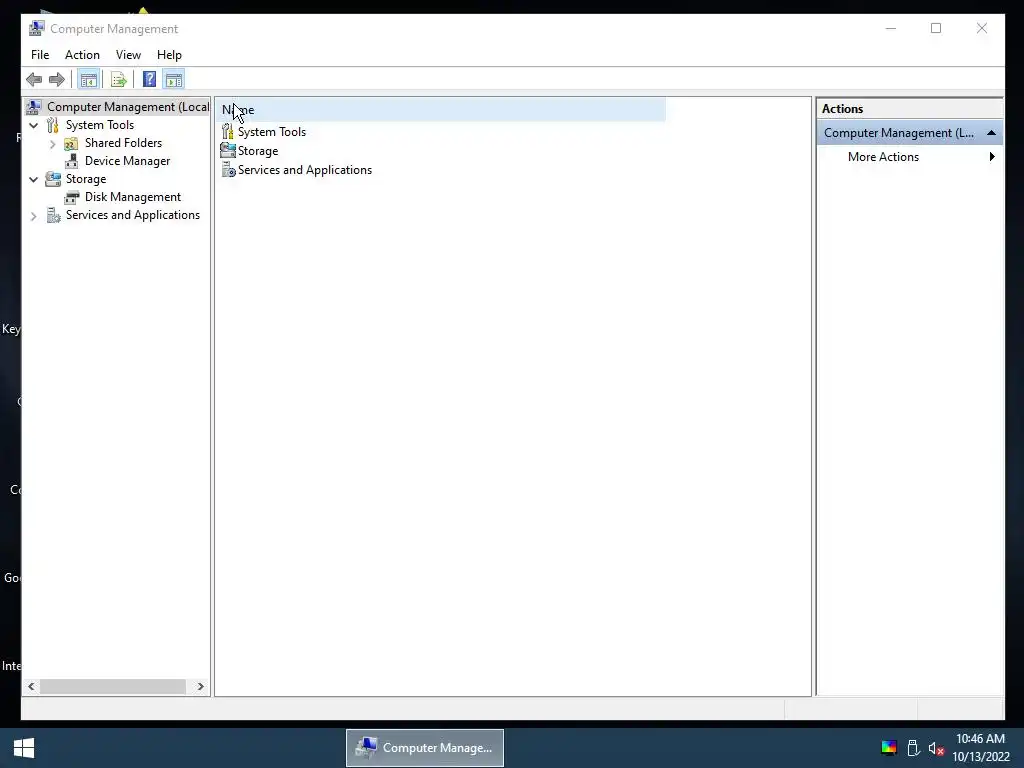Click the Device Manager icon in the tree
Viewport: 1024px width, 768px height.
click(71, 161)
